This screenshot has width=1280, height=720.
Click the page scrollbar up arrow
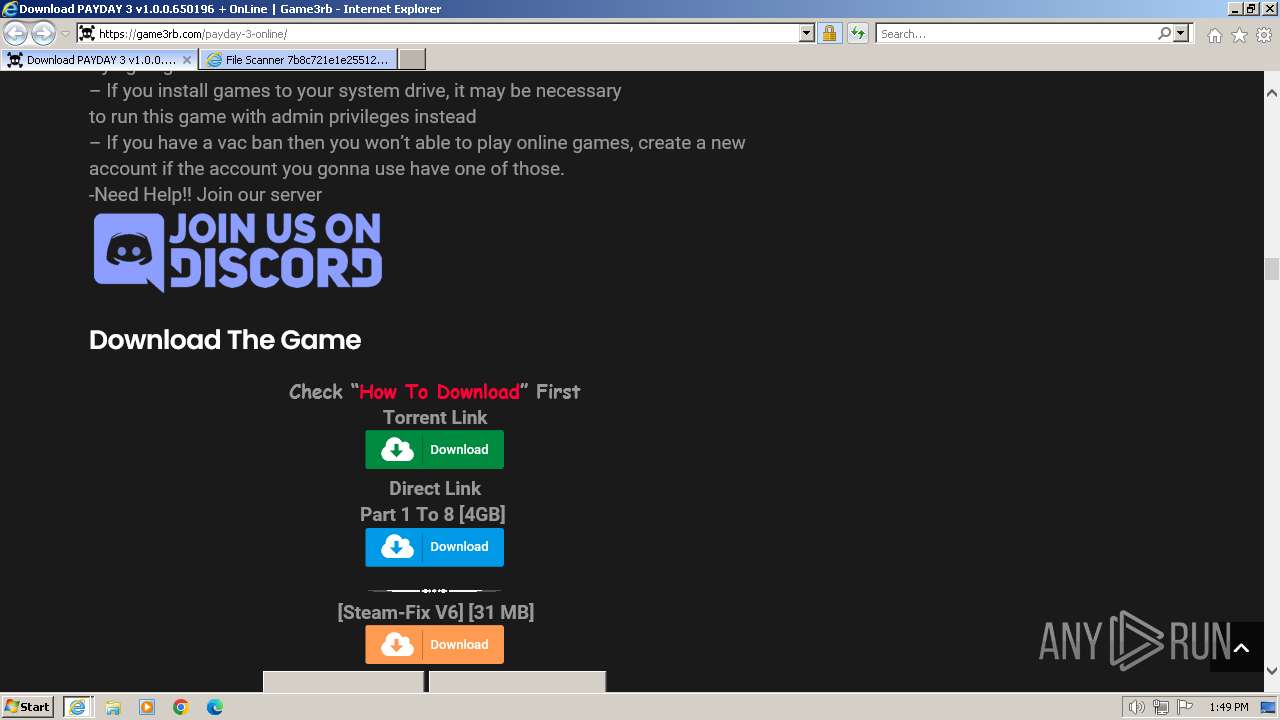1272,93
